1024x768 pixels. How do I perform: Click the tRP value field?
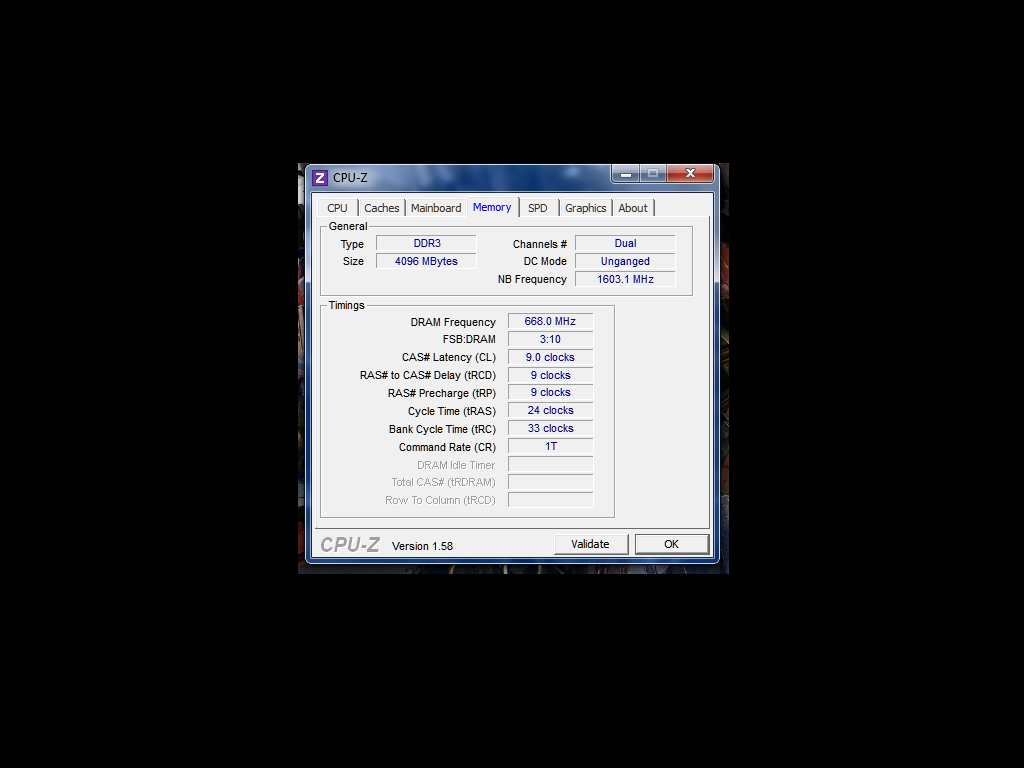click(551, 392)
